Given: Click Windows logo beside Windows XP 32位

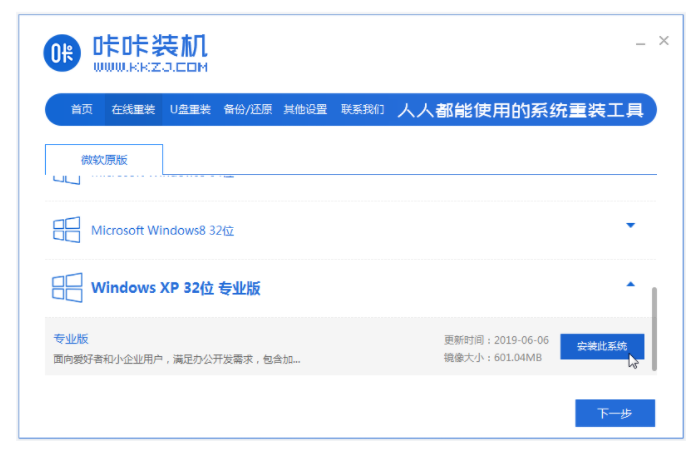Looking at the screenshot, I should click(66, 288).
